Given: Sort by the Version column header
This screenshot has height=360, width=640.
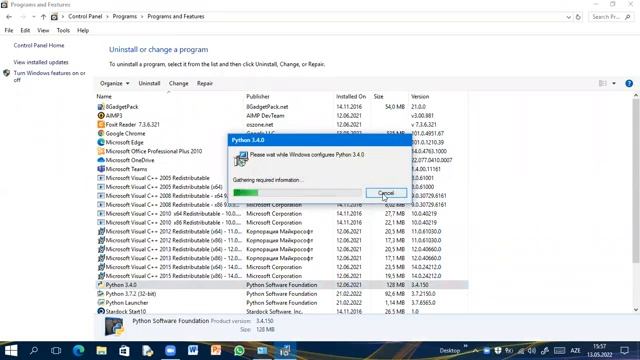Looking at the screenshot, I should 420,97.
